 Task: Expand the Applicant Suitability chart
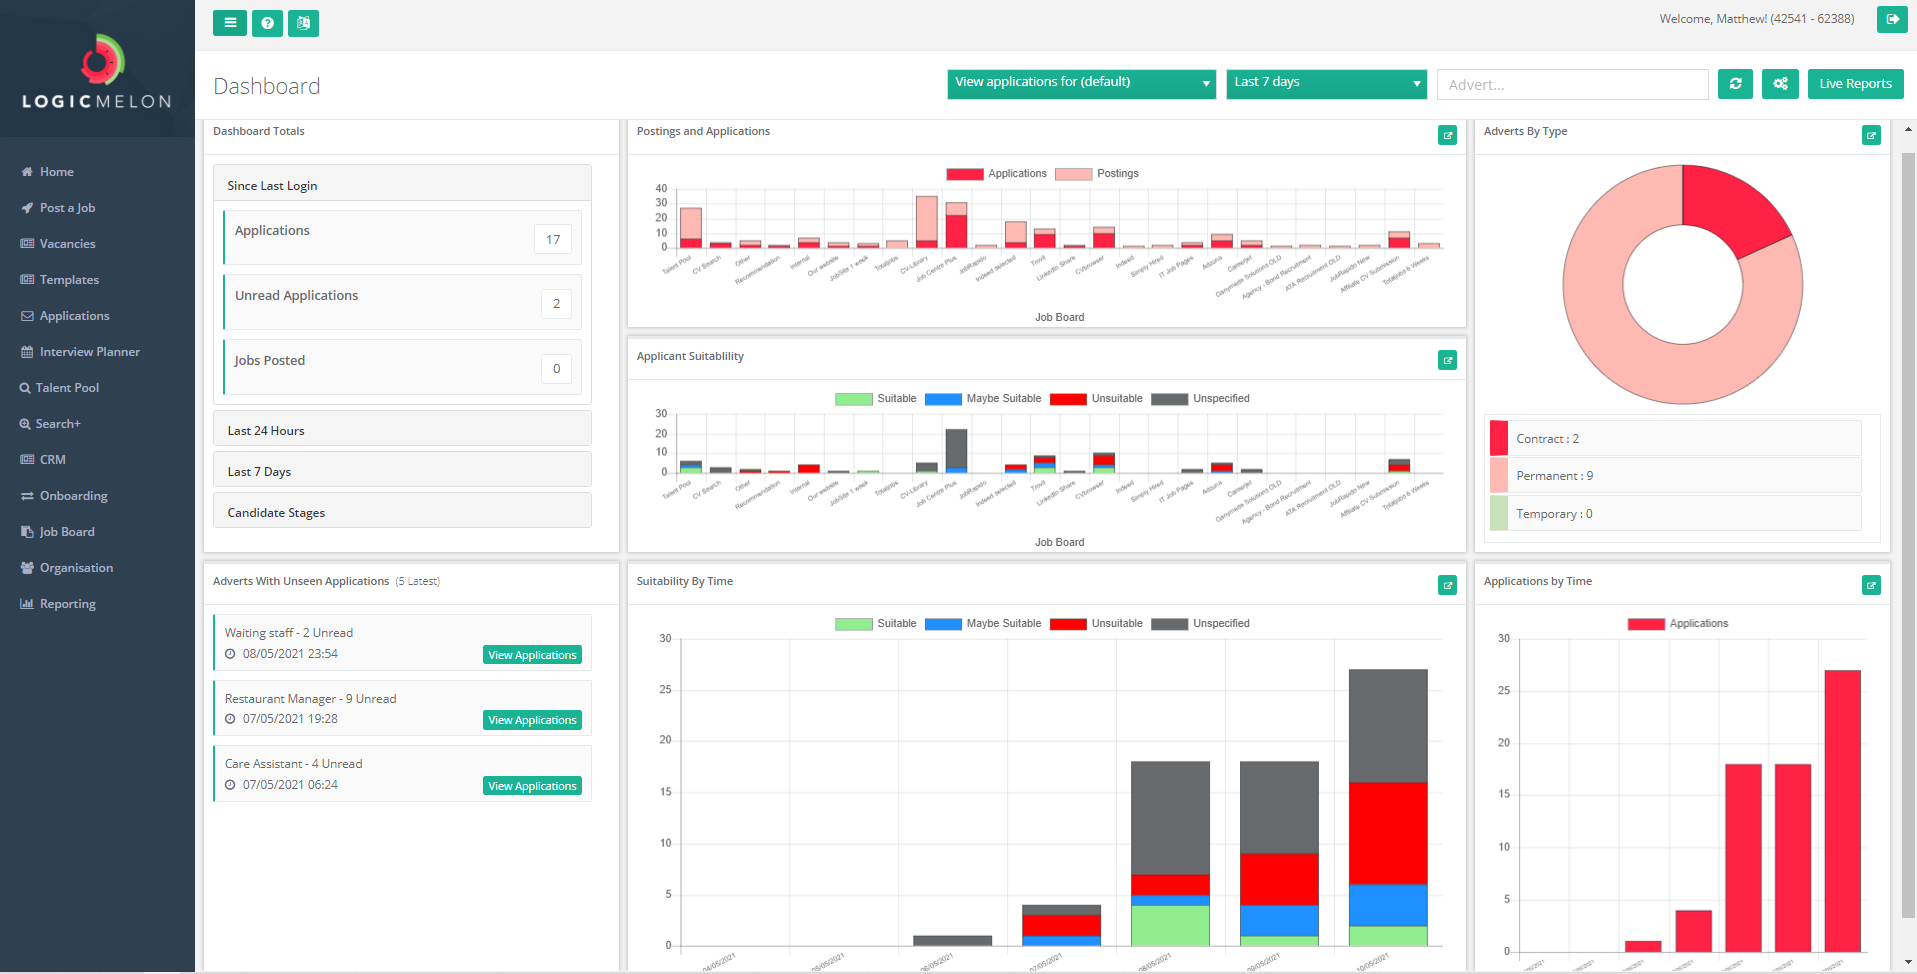tap(1447, 360)
